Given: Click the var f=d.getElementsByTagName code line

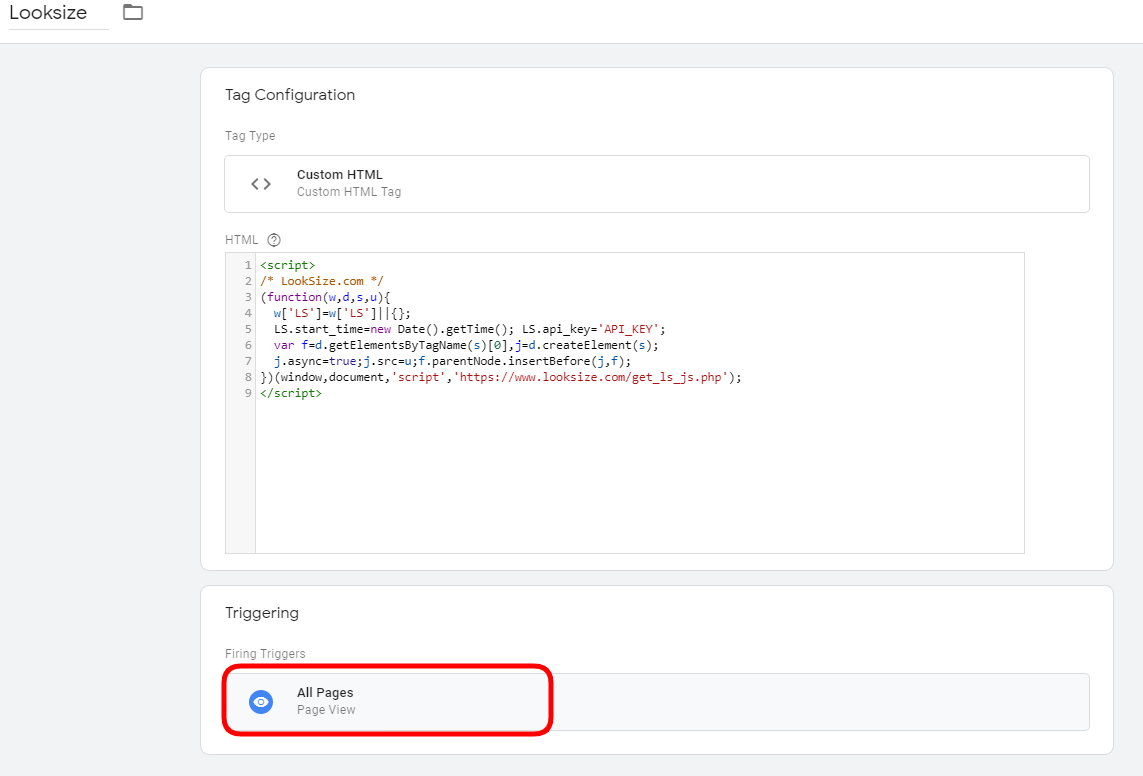Looking at the screenshot, I should click(x=466, y=345).
